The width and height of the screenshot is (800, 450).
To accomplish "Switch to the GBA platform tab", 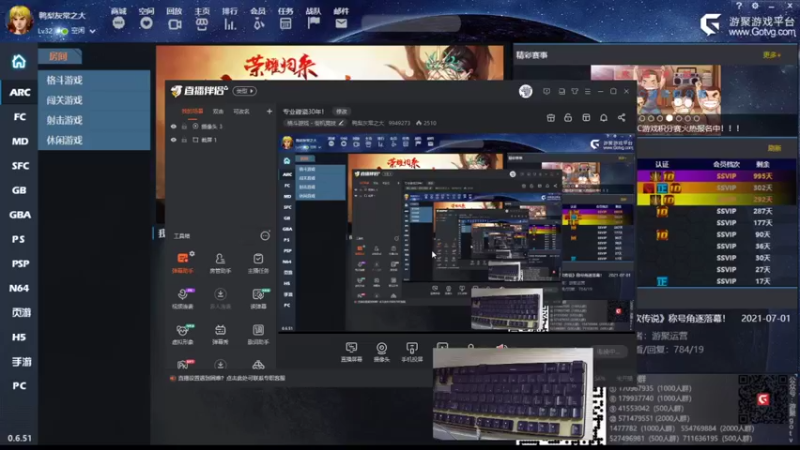I will click(19, 215).
